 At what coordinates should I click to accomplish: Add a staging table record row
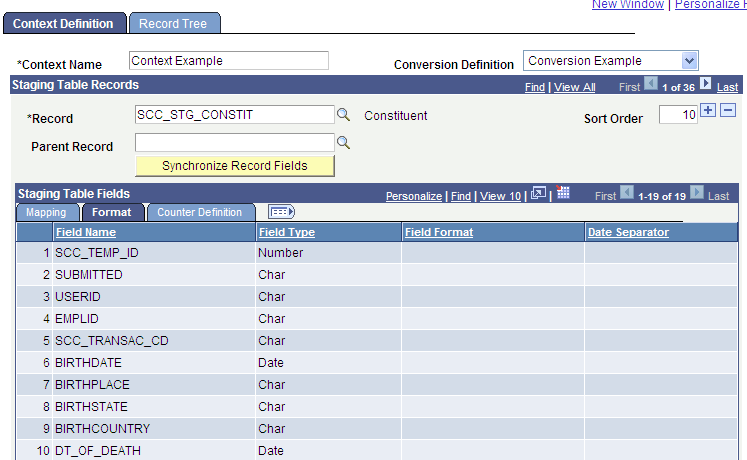click(708, 110)
